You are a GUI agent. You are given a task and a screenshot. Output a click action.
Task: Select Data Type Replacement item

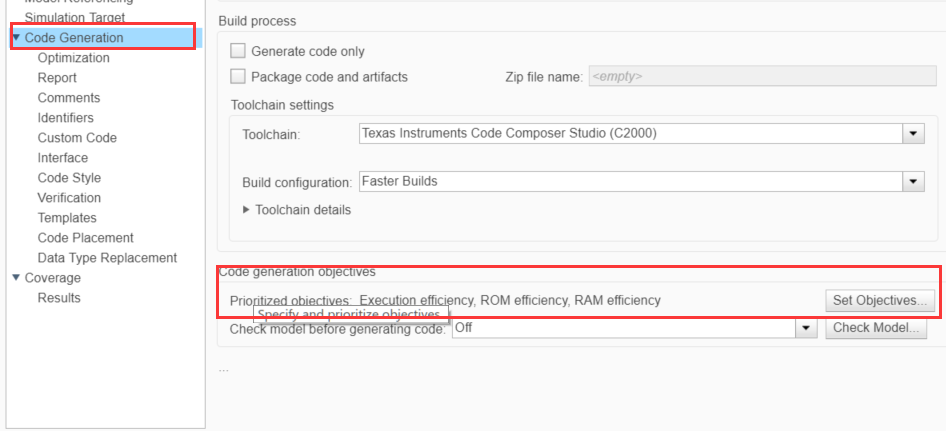point(107,258)
